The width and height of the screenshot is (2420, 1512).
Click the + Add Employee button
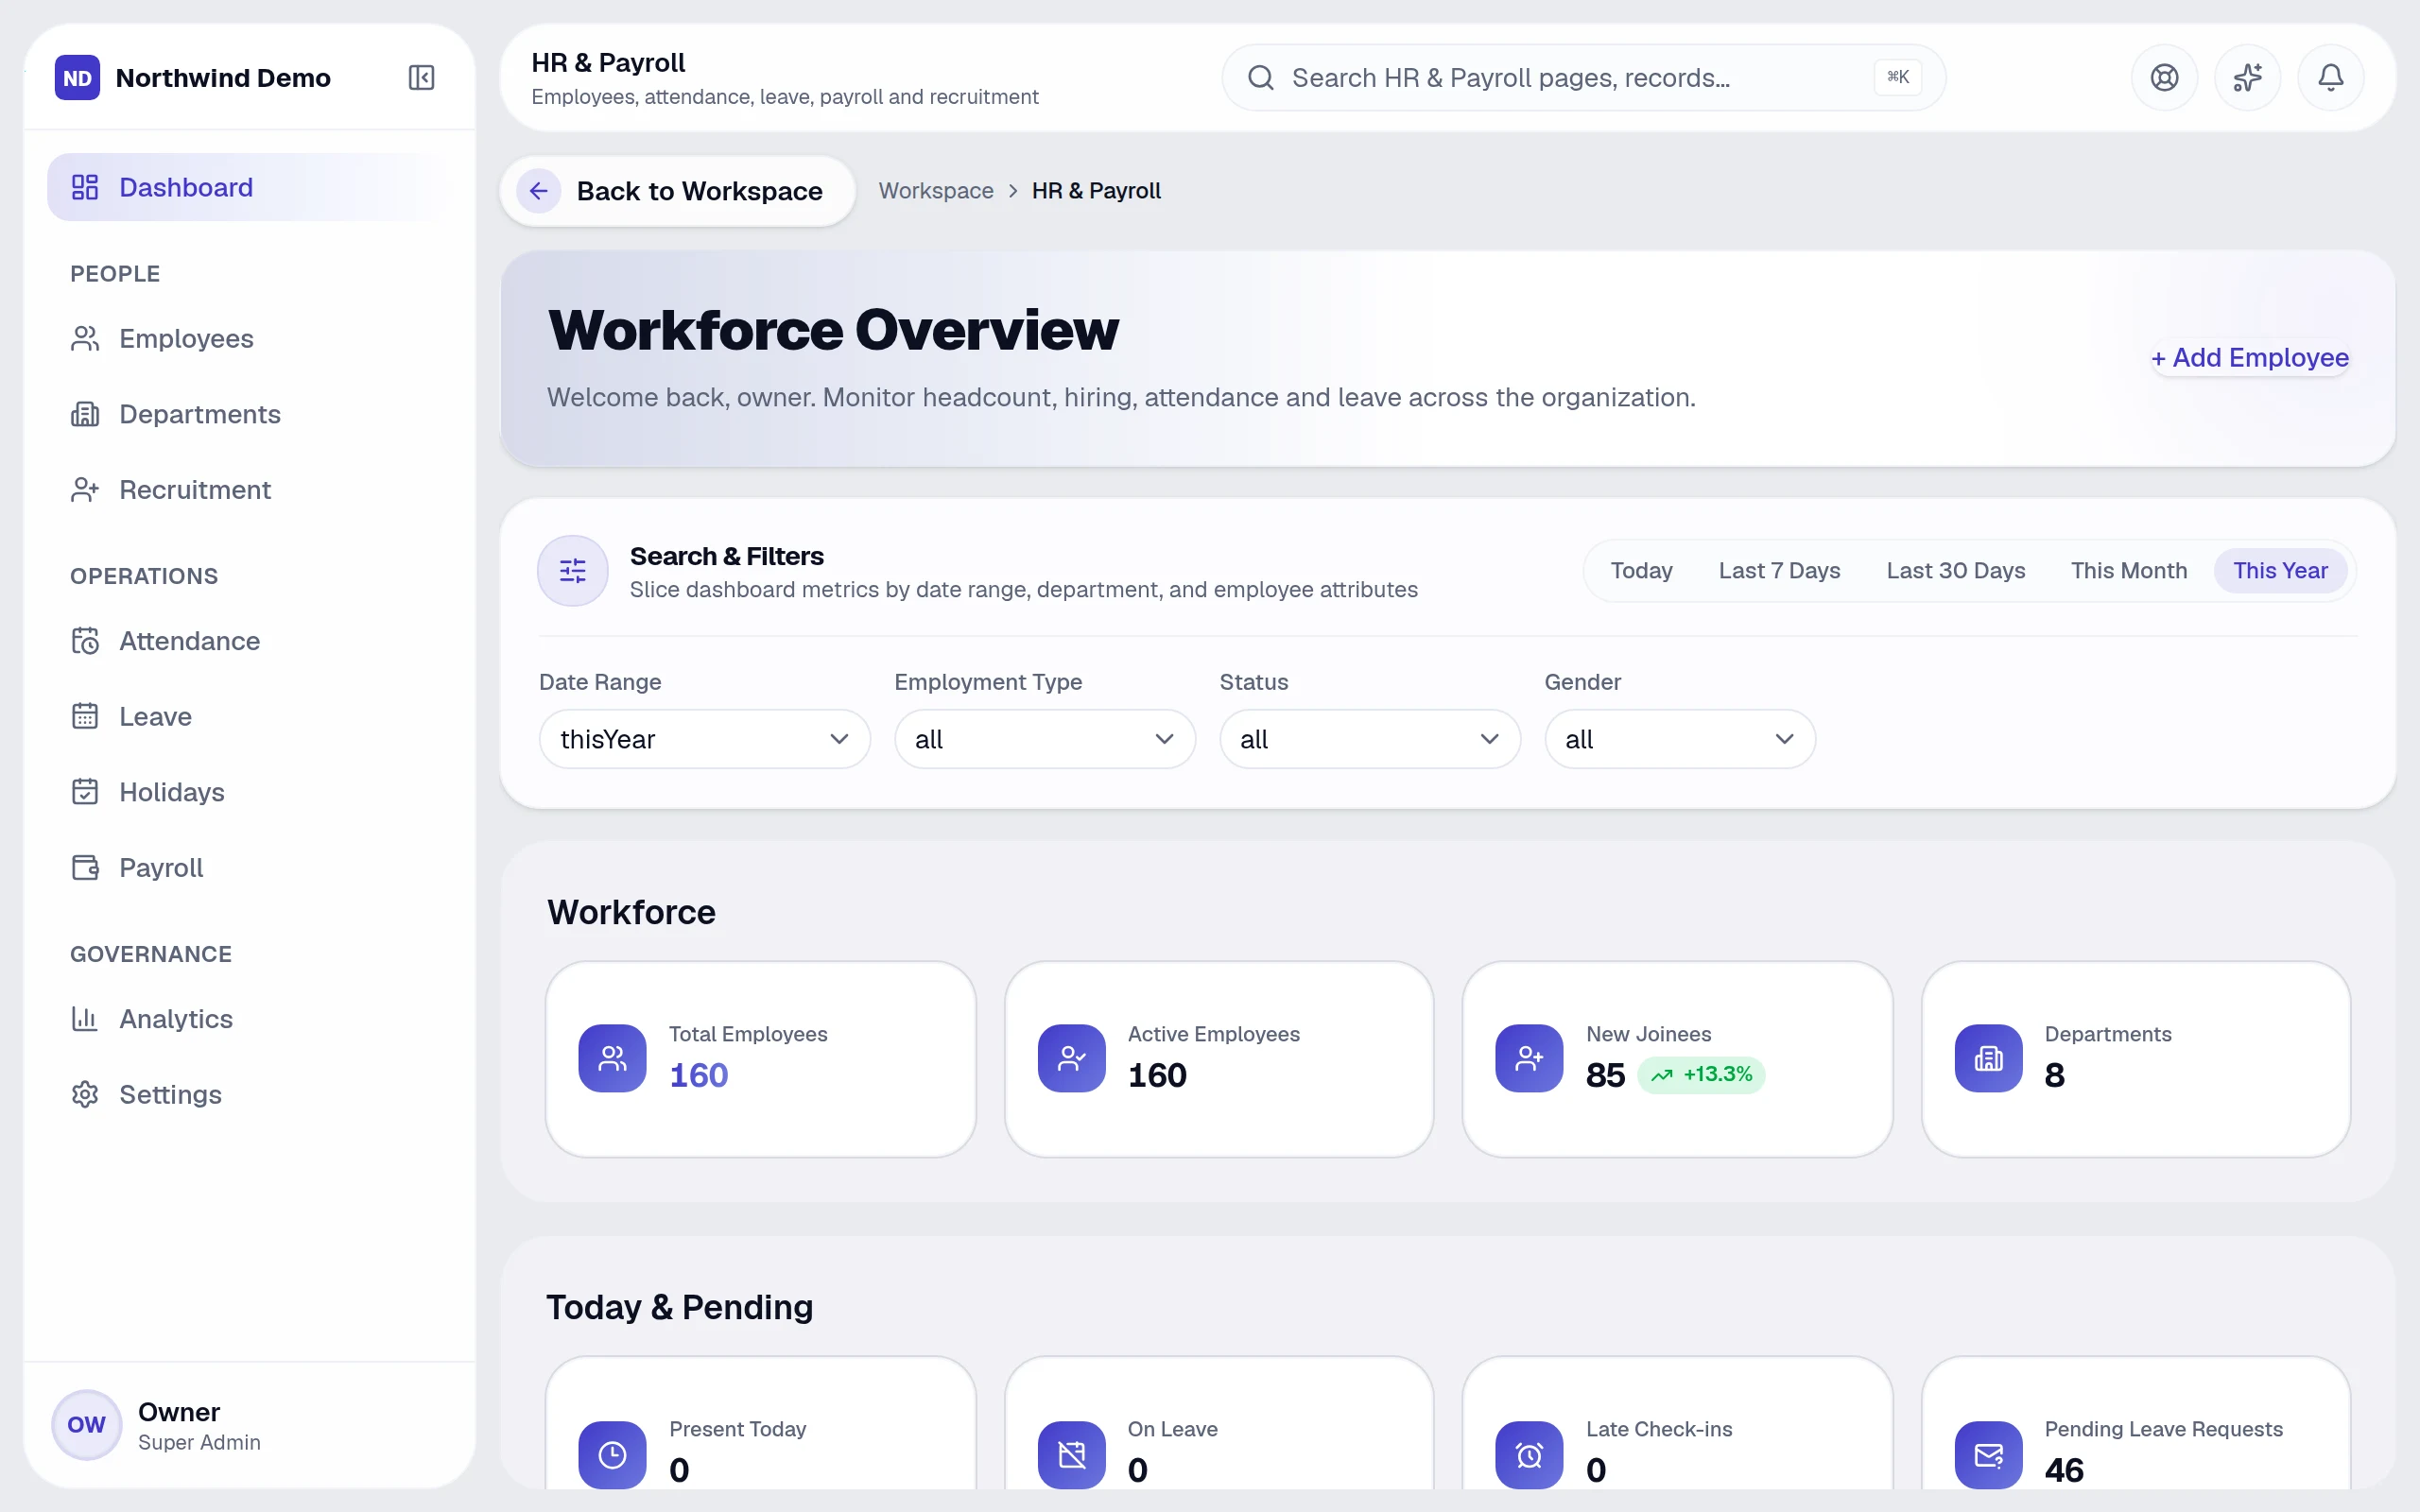2249,358
